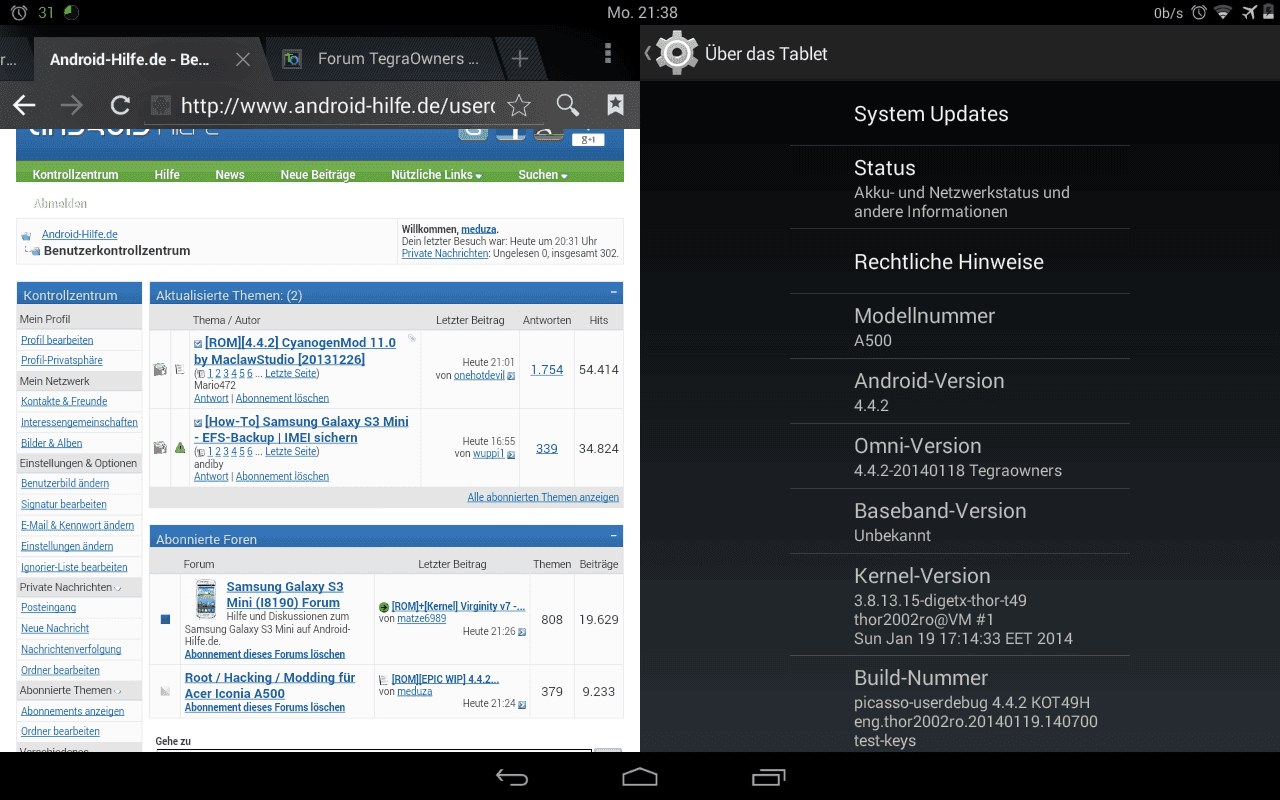Click the Google +1 button
1280x800 pixels.
(589, 139)
